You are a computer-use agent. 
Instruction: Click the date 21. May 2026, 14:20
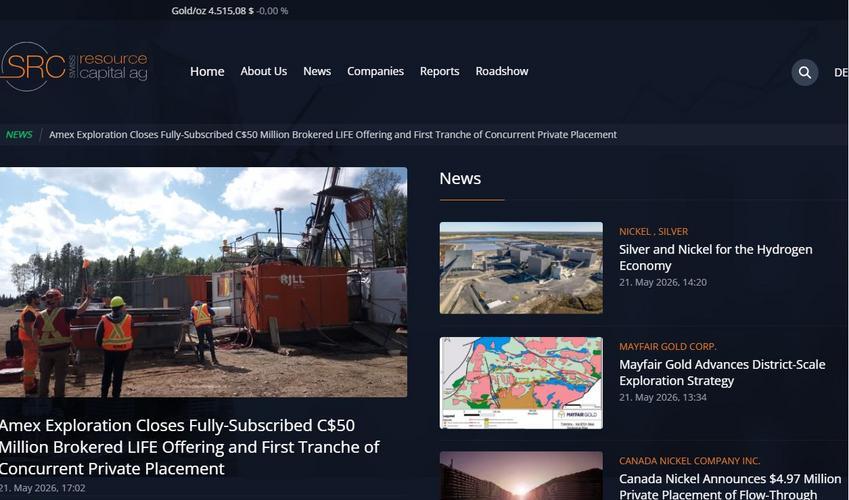point(663,282)
